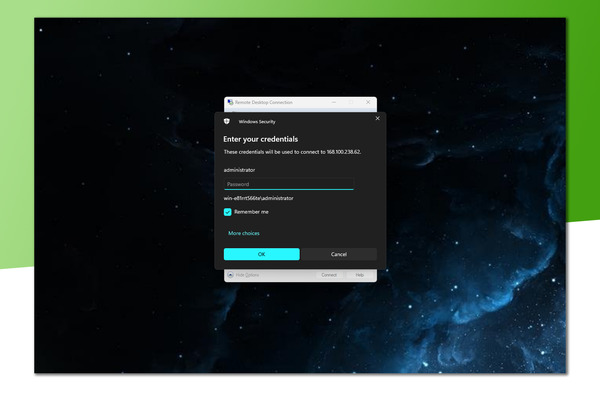This screenshot has height=400, width=600.
Task: Close the Windows Security dialog
Action: pos(377,118)
